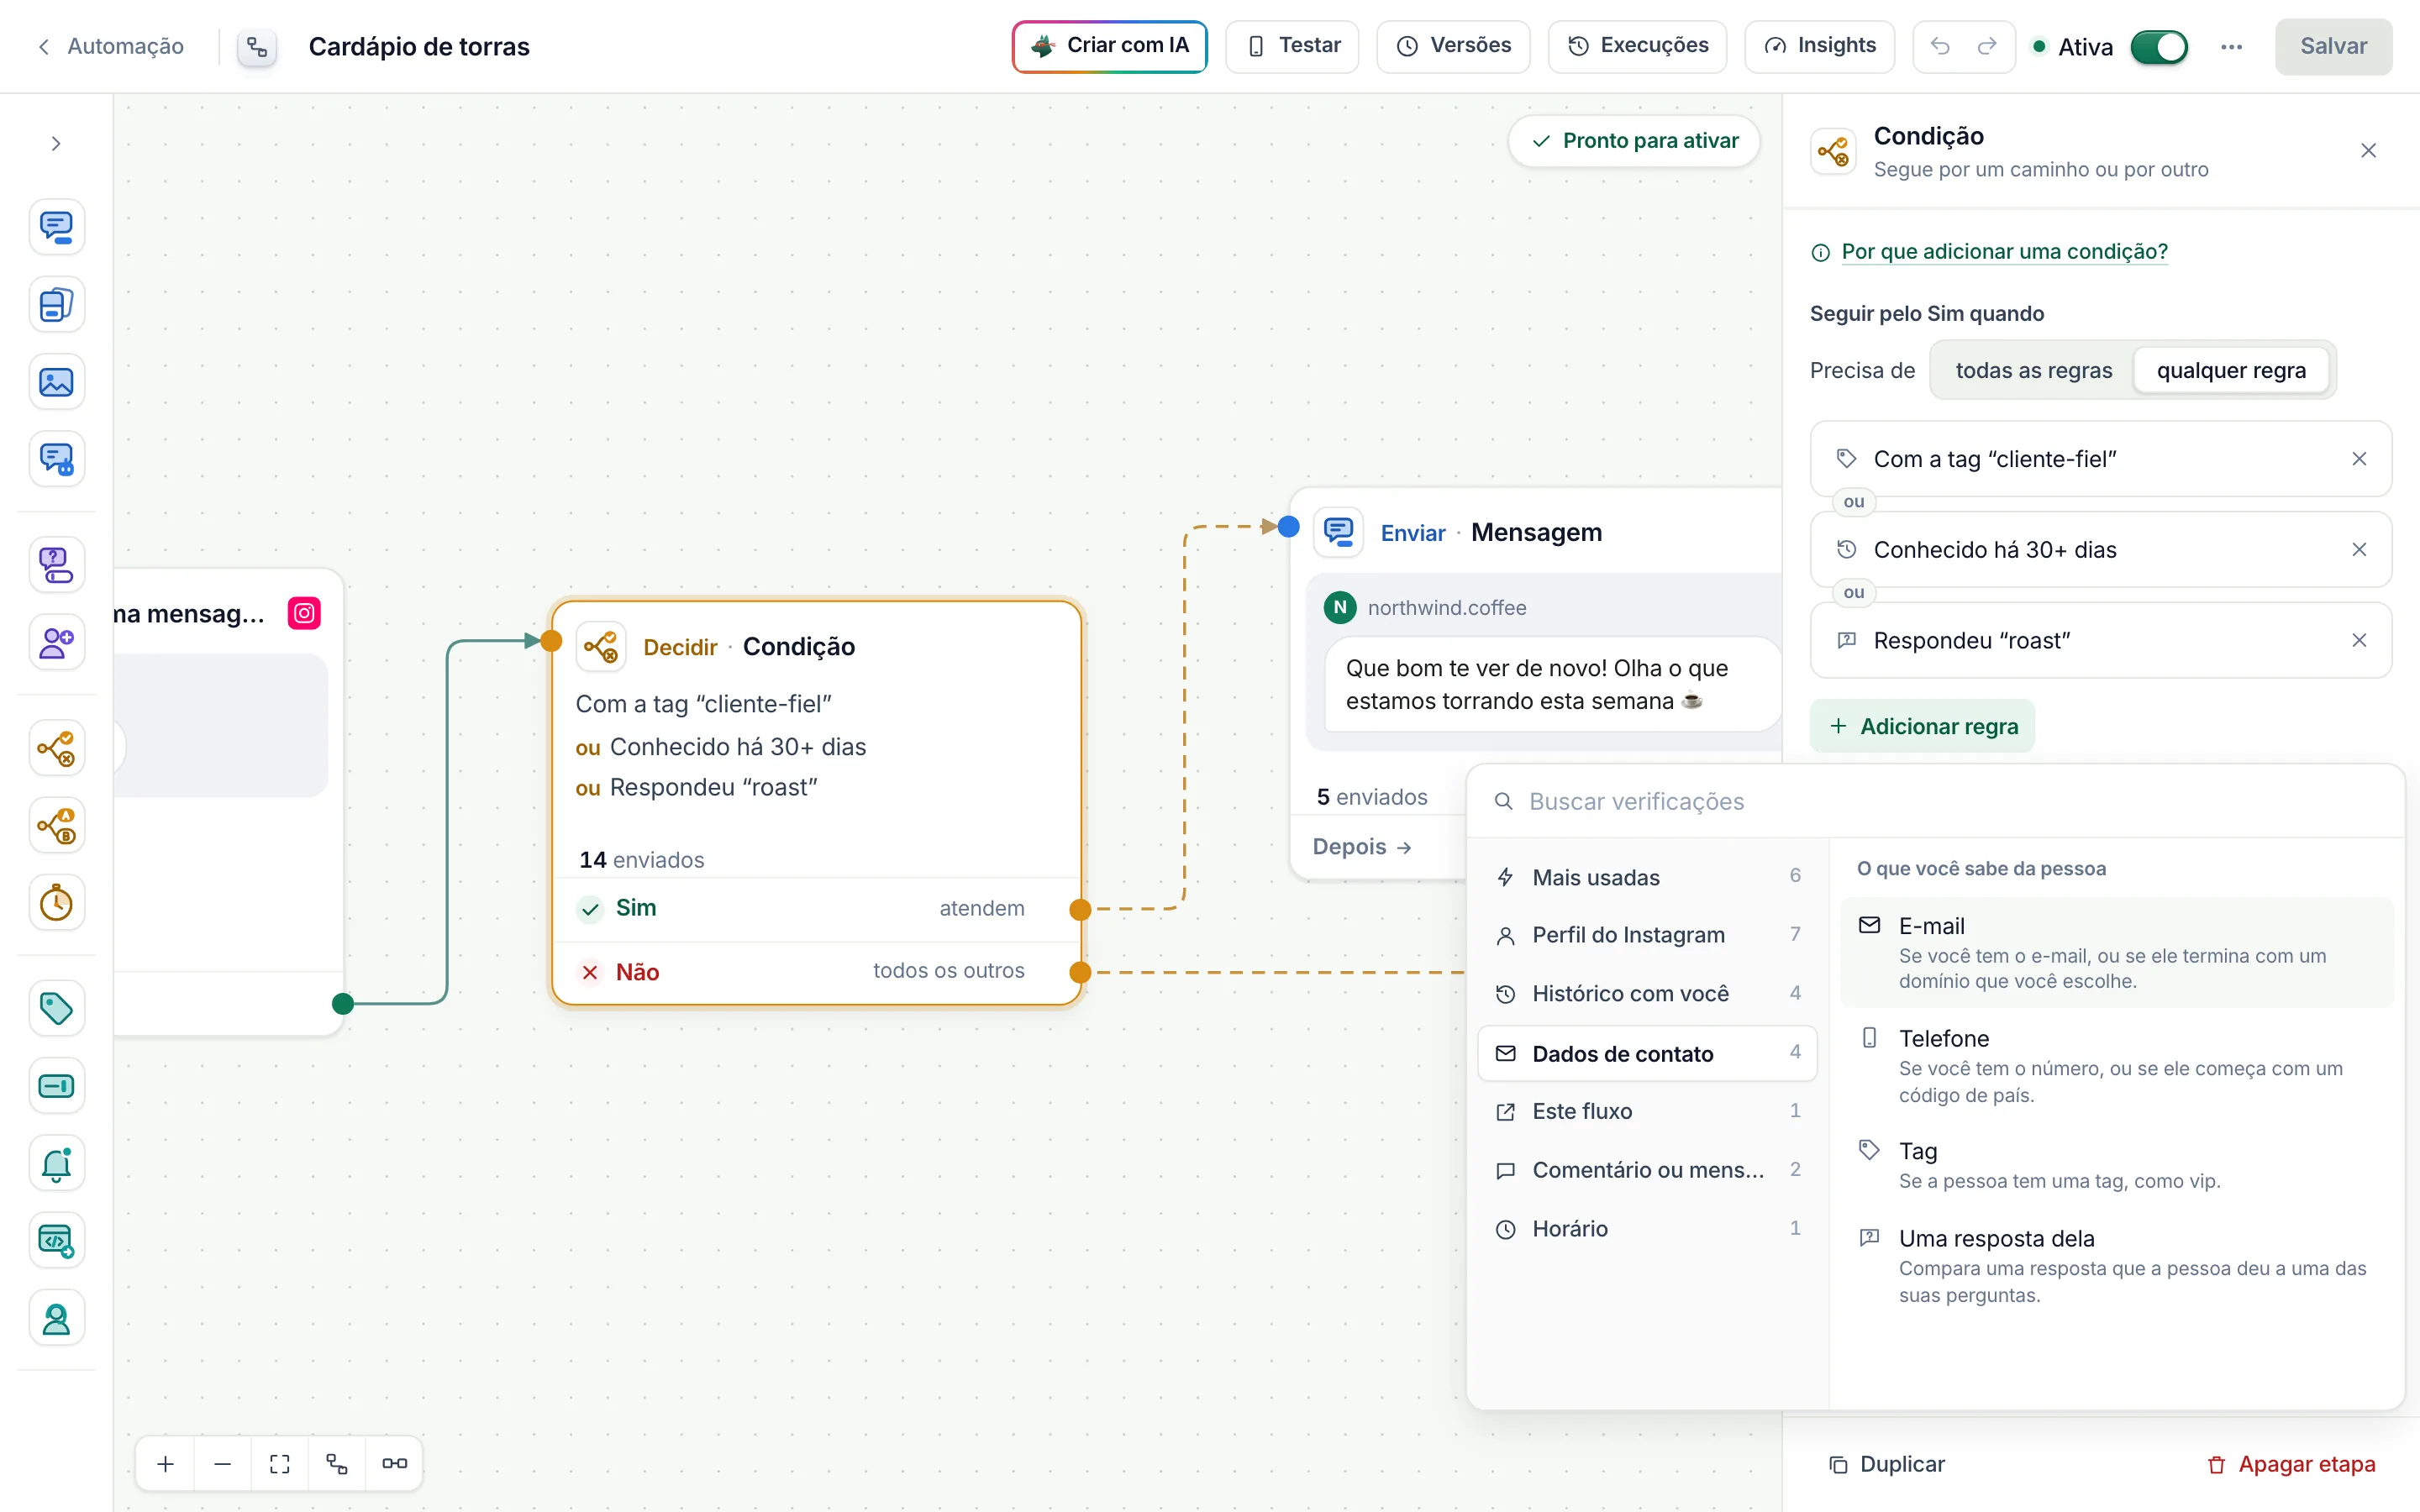Select the notification bell step icon
This screenshot has height=1512, width=2420.
pyautogui.click(x=56, y=1163)
